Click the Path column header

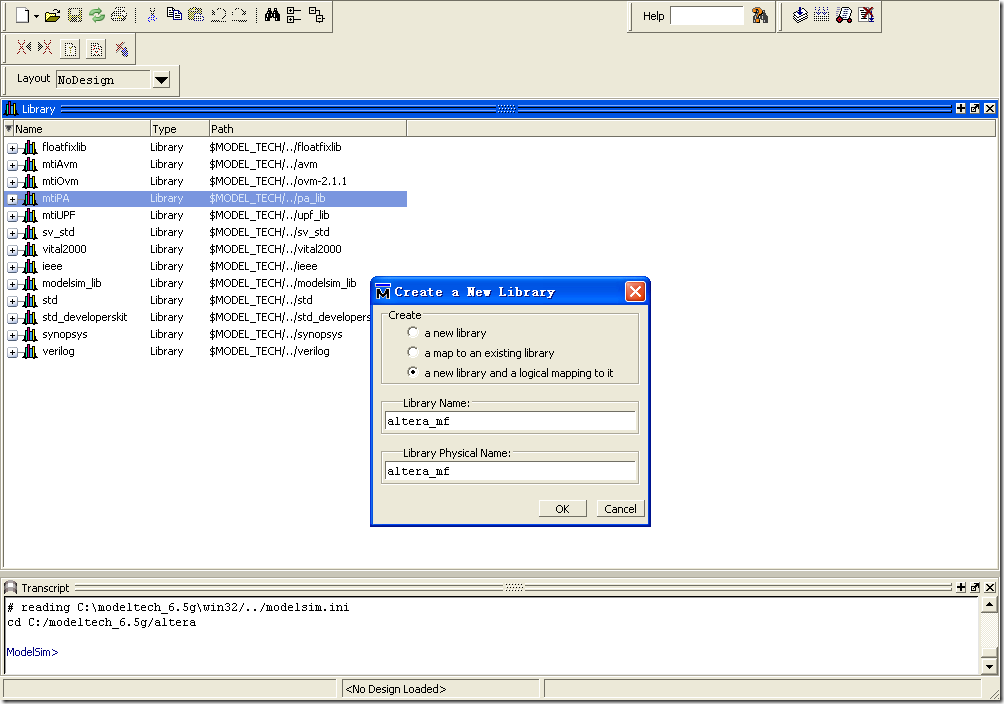pos(306,129)
